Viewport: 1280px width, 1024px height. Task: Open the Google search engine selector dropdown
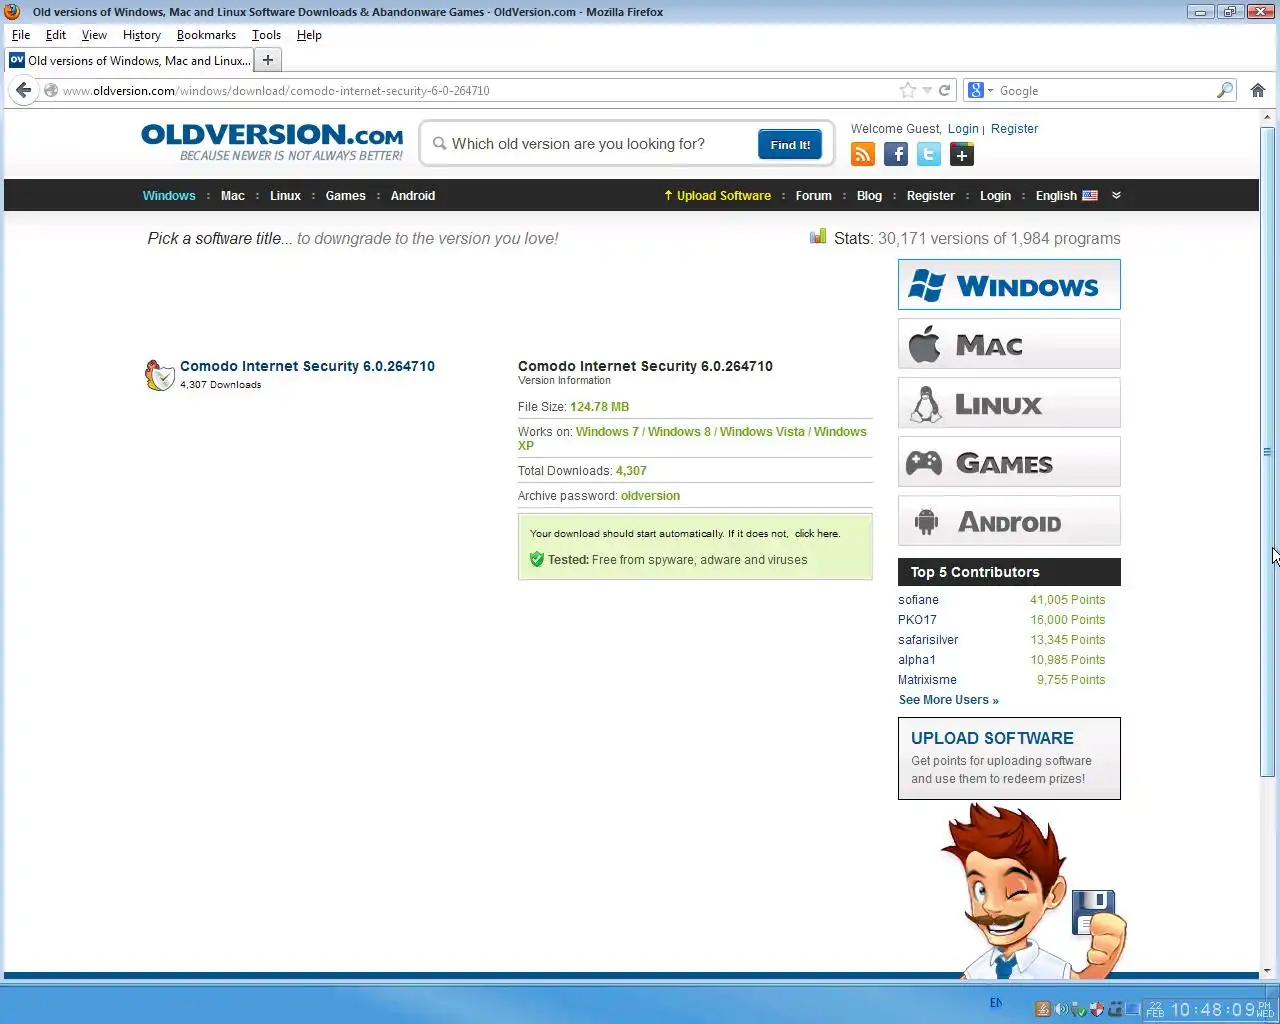tap(980, 90)
